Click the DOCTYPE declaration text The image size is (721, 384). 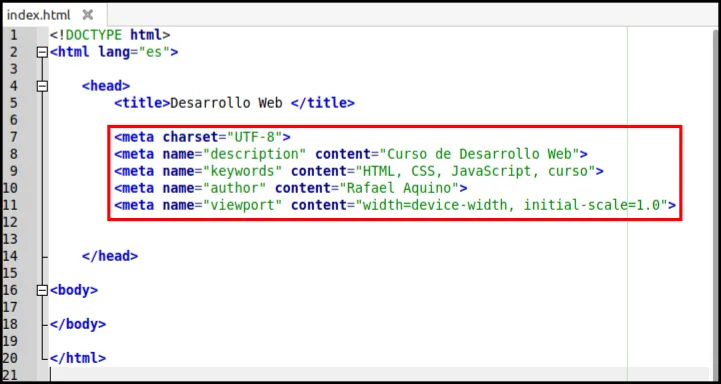pos(110,35)
